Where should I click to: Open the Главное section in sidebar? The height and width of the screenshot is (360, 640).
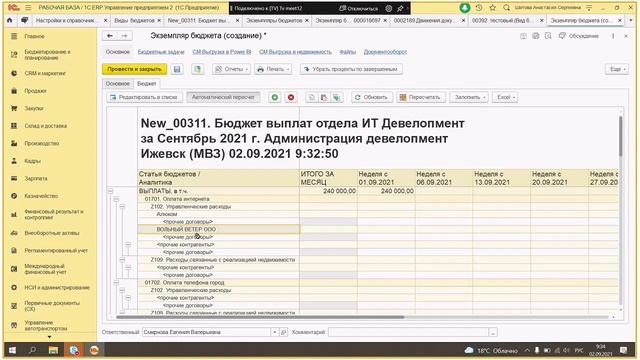point(34,36)
